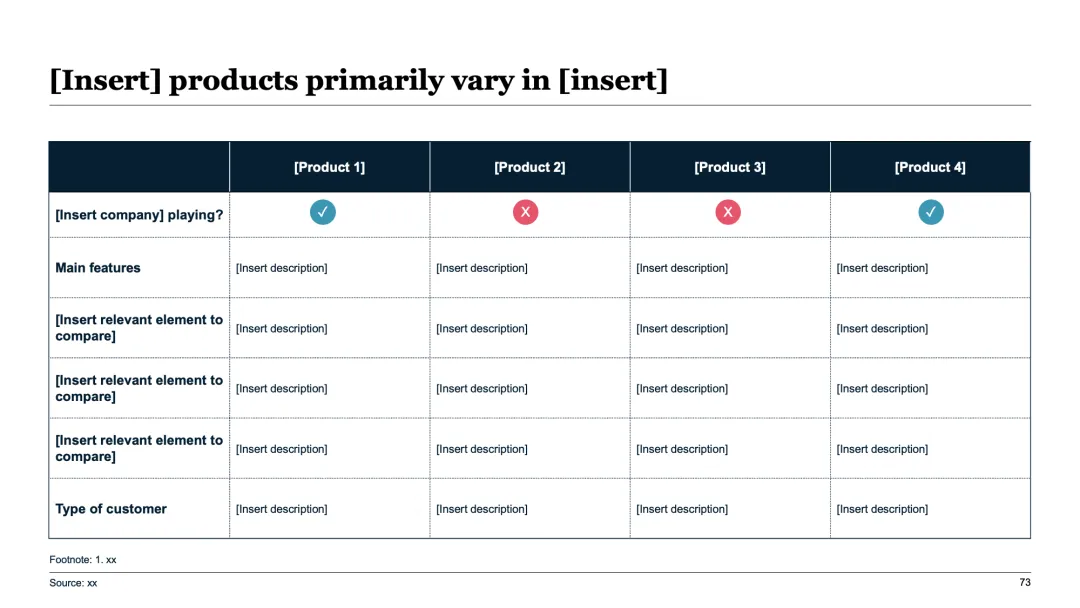Screen dimensions: 1080x608
Task: Select the [Product 1] column header
Action: [x=329, y=167]
